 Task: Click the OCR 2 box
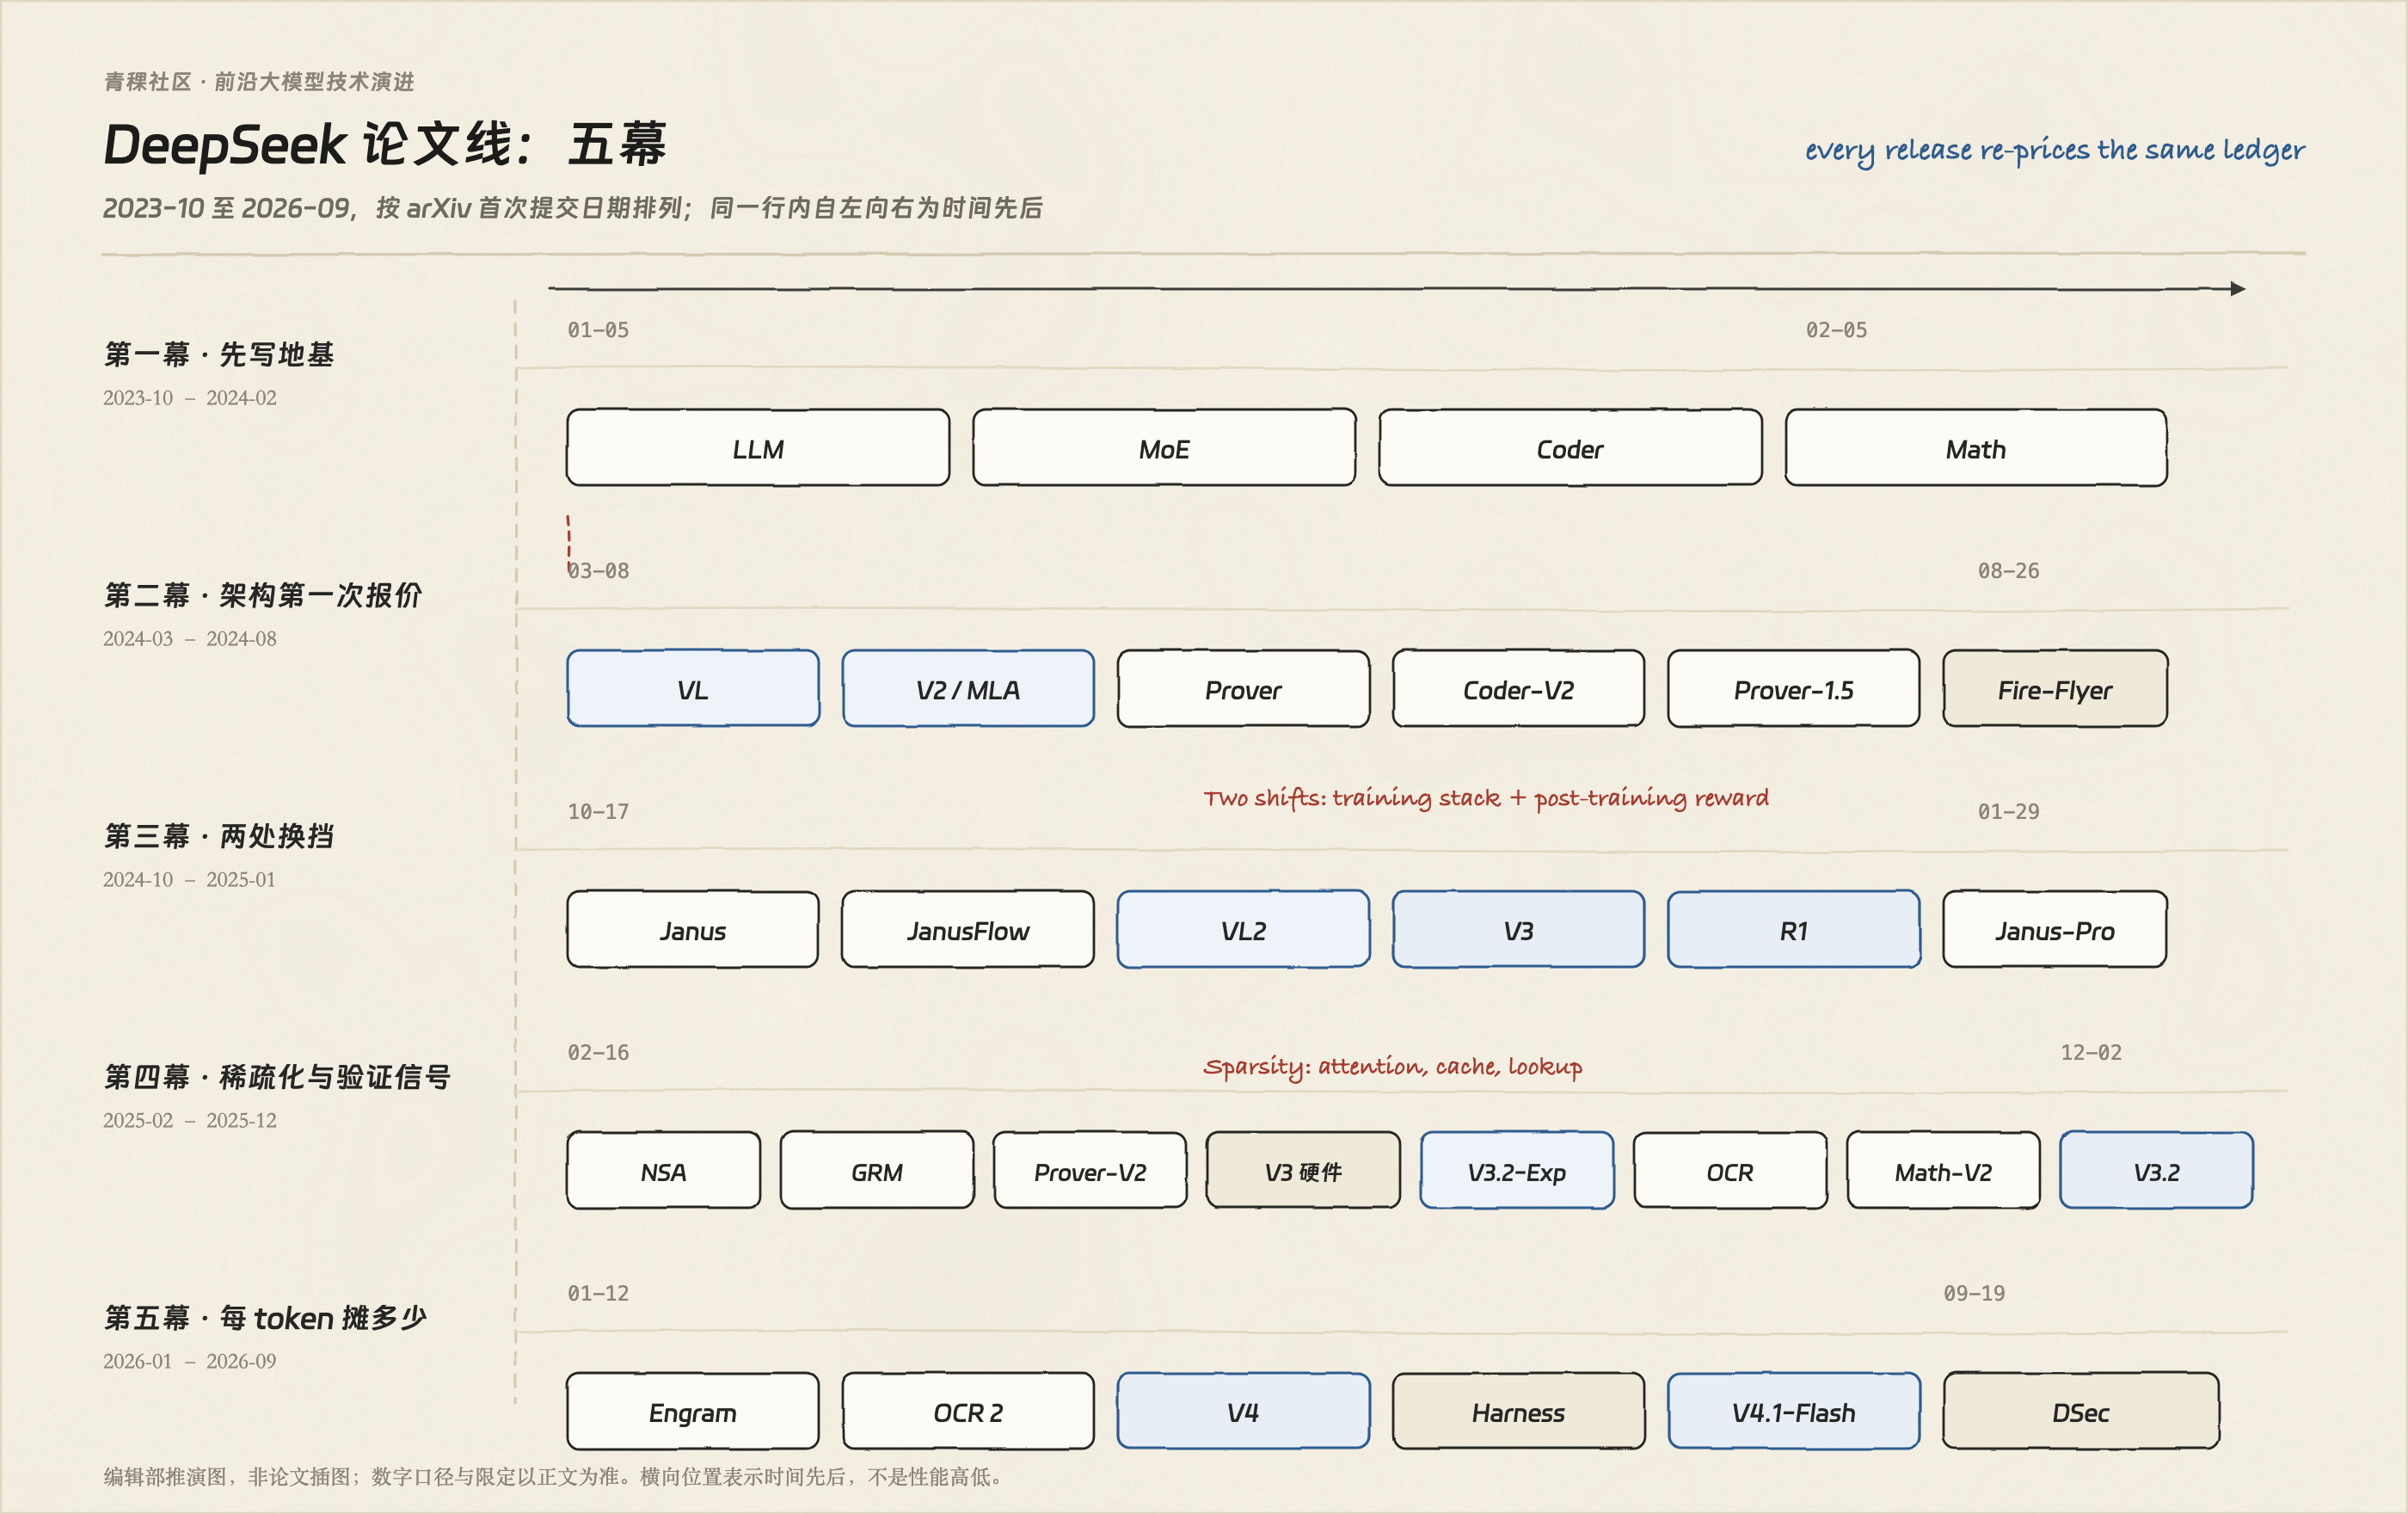point(968,1412)
